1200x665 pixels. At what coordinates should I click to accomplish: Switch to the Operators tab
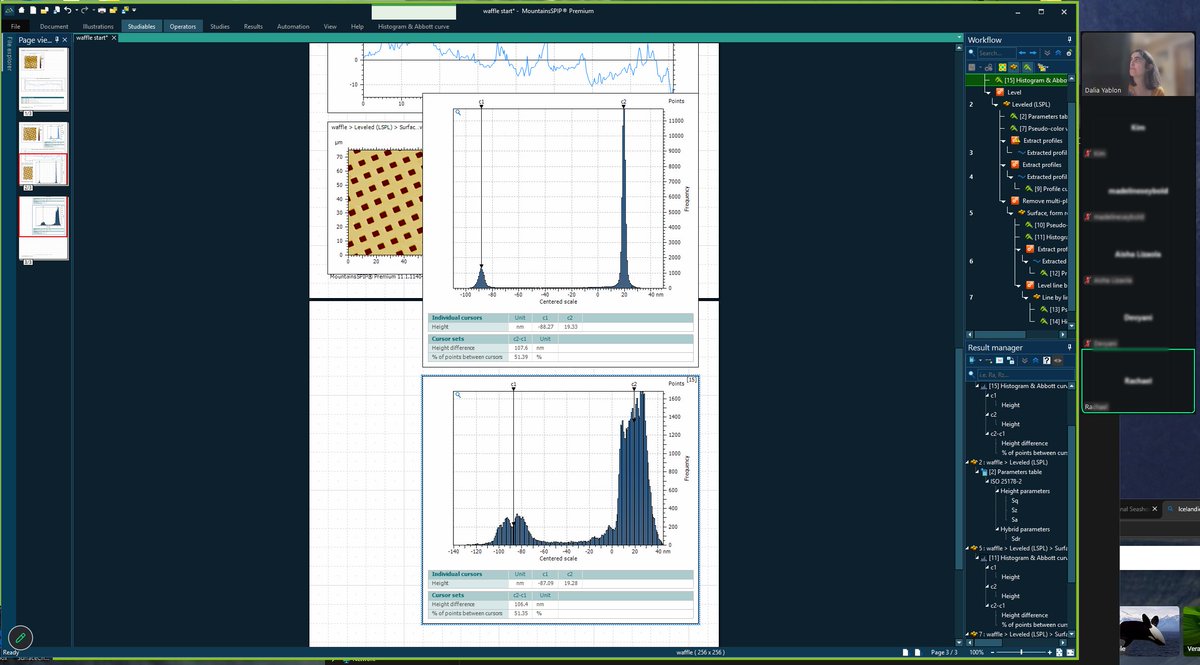tap(183, 26)
